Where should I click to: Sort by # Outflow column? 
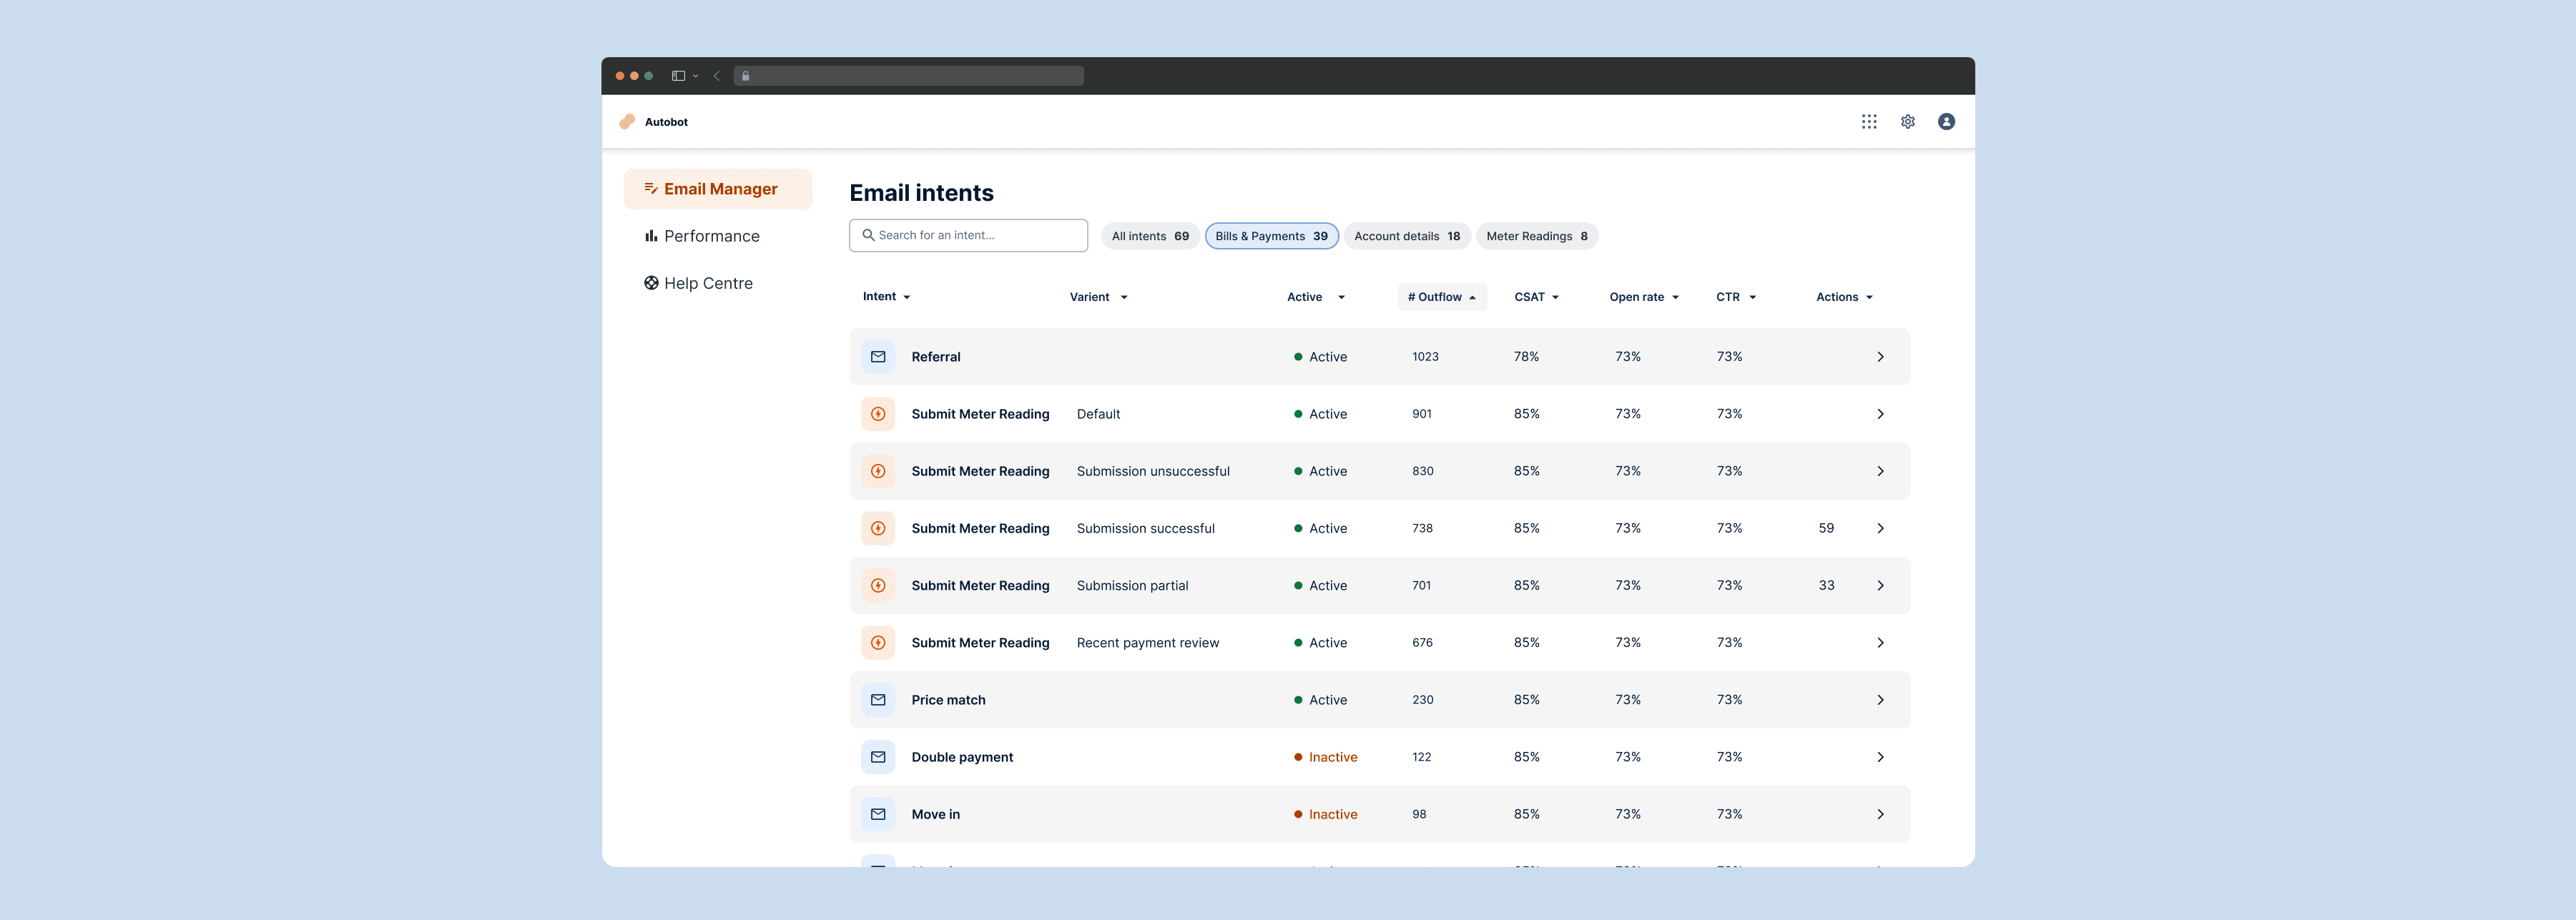click(x=1442, y=297)
